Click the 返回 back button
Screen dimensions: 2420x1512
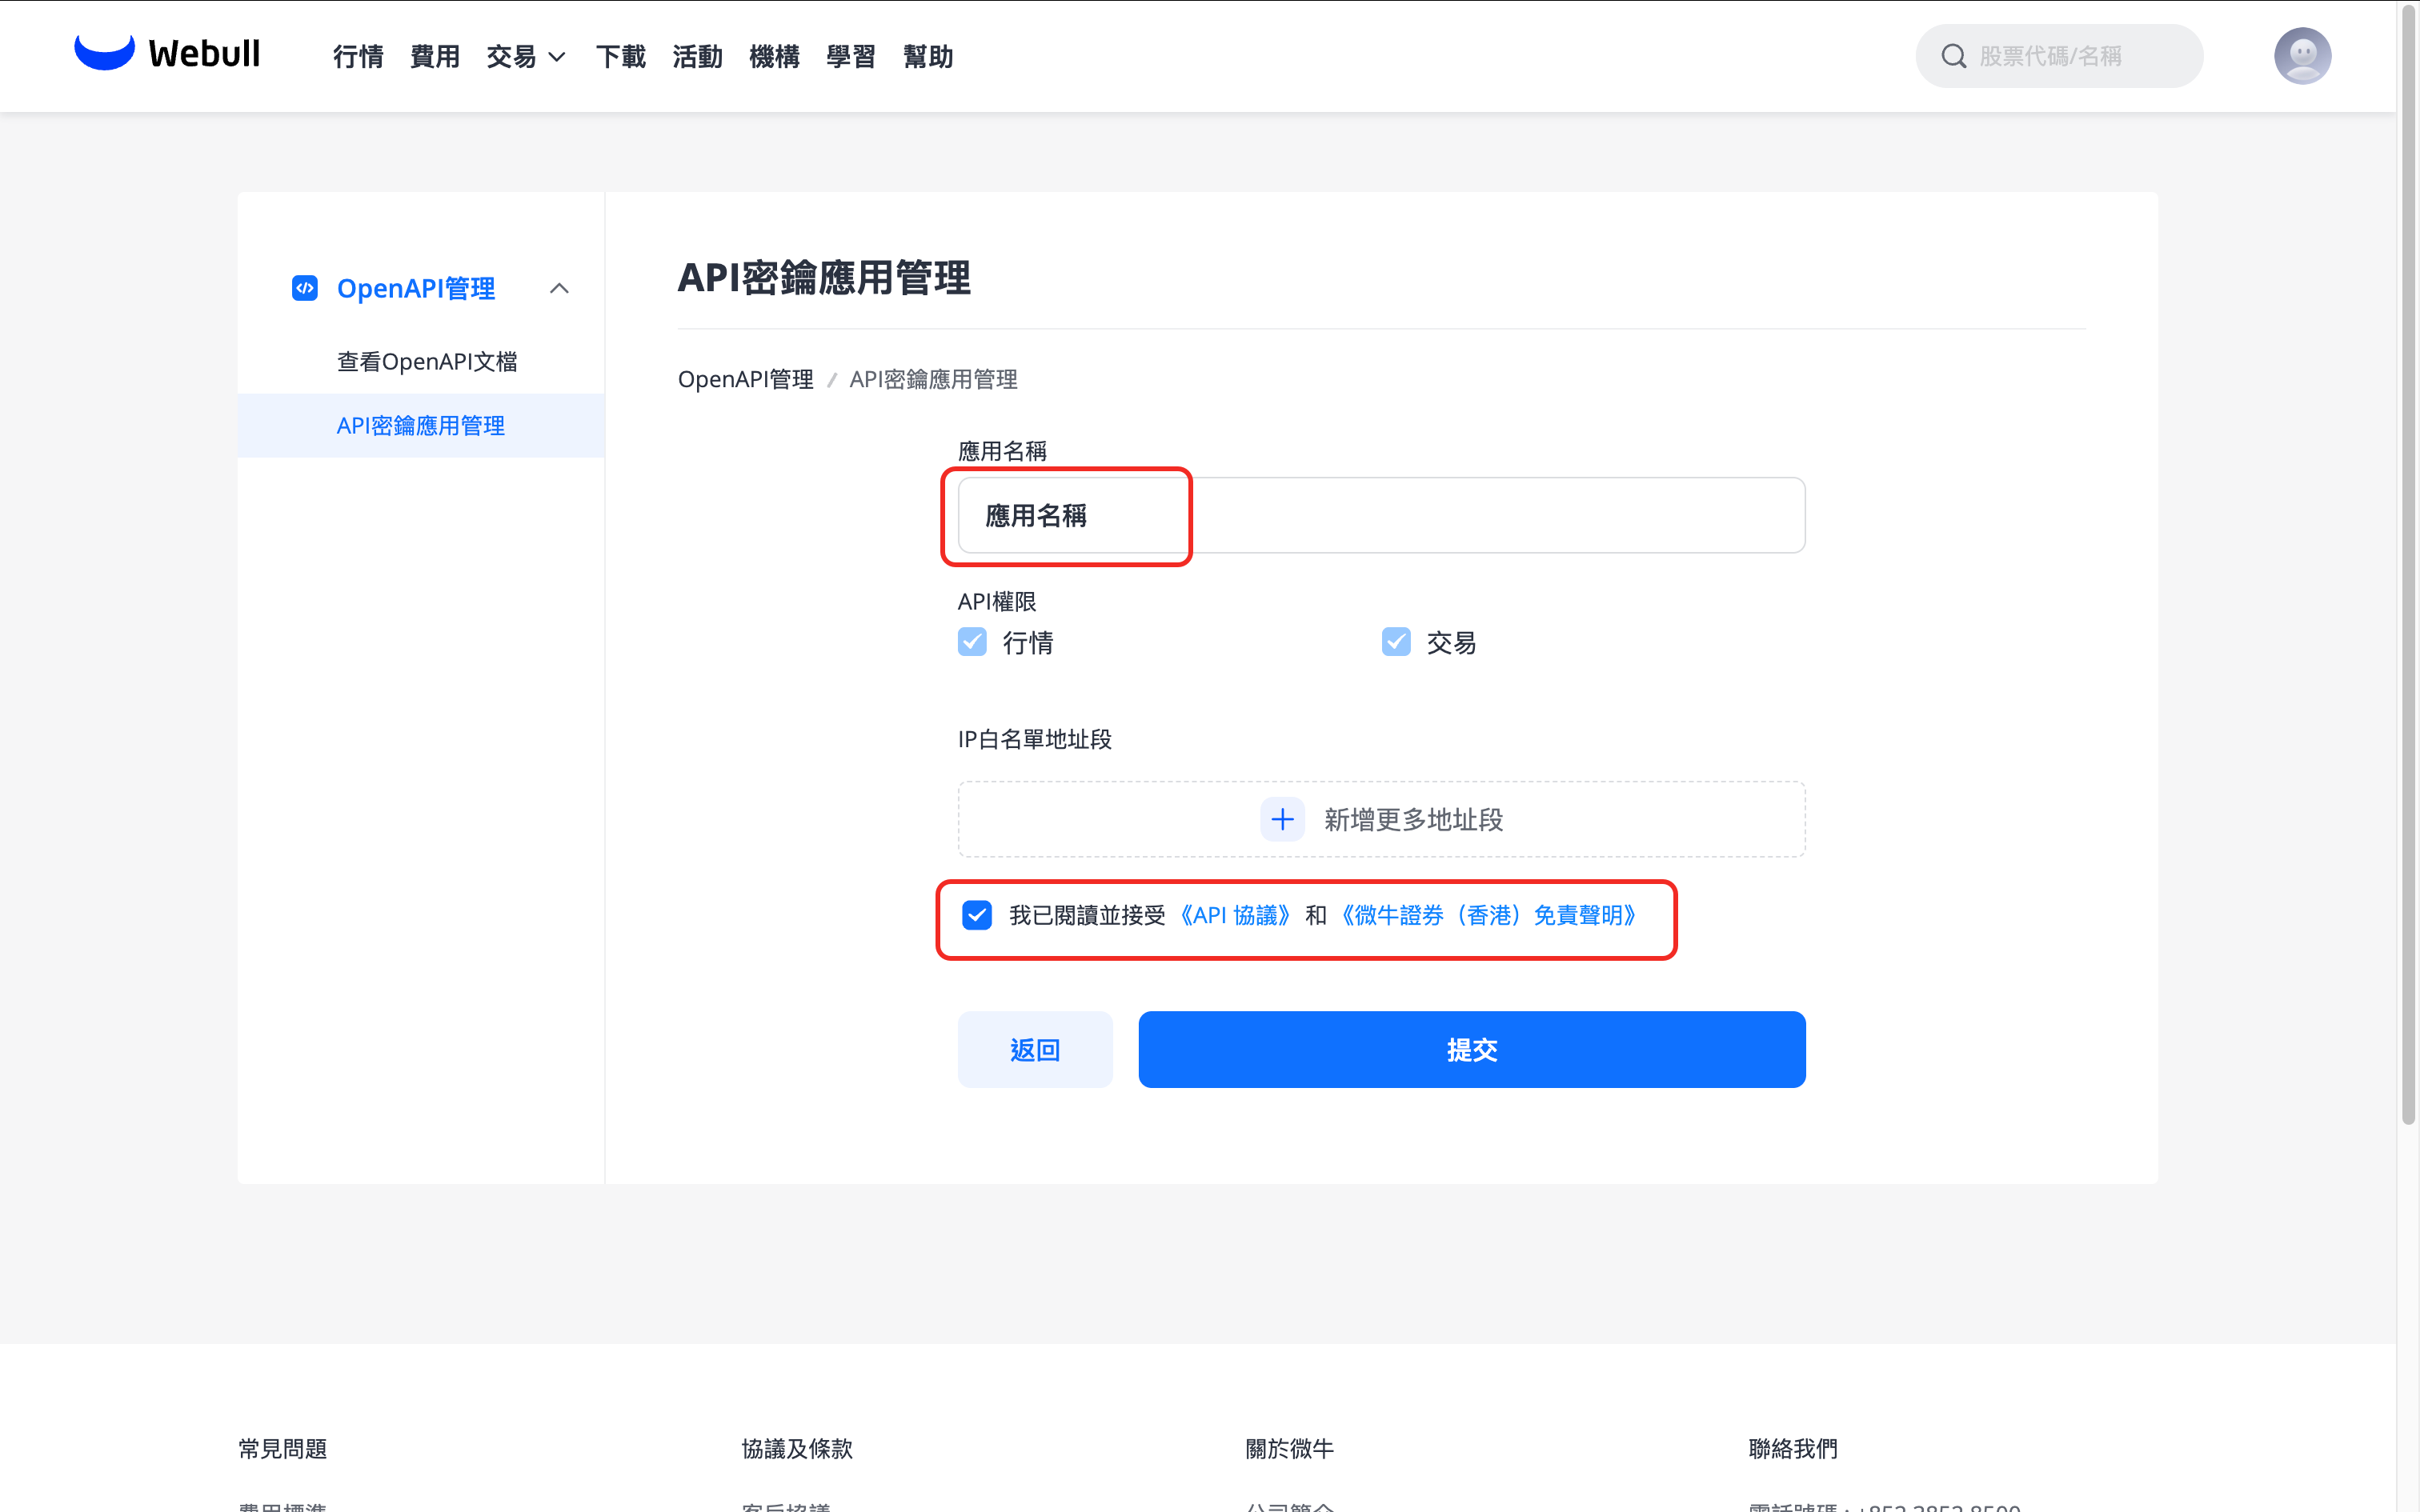[x=1034, y=1049]
